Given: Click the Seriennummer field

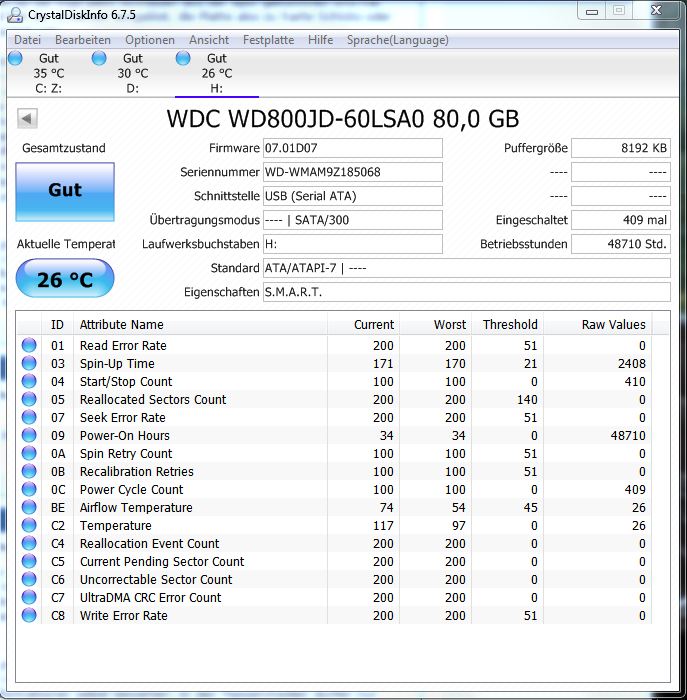Looking at the screenshot, I should [x=353, y=172].
